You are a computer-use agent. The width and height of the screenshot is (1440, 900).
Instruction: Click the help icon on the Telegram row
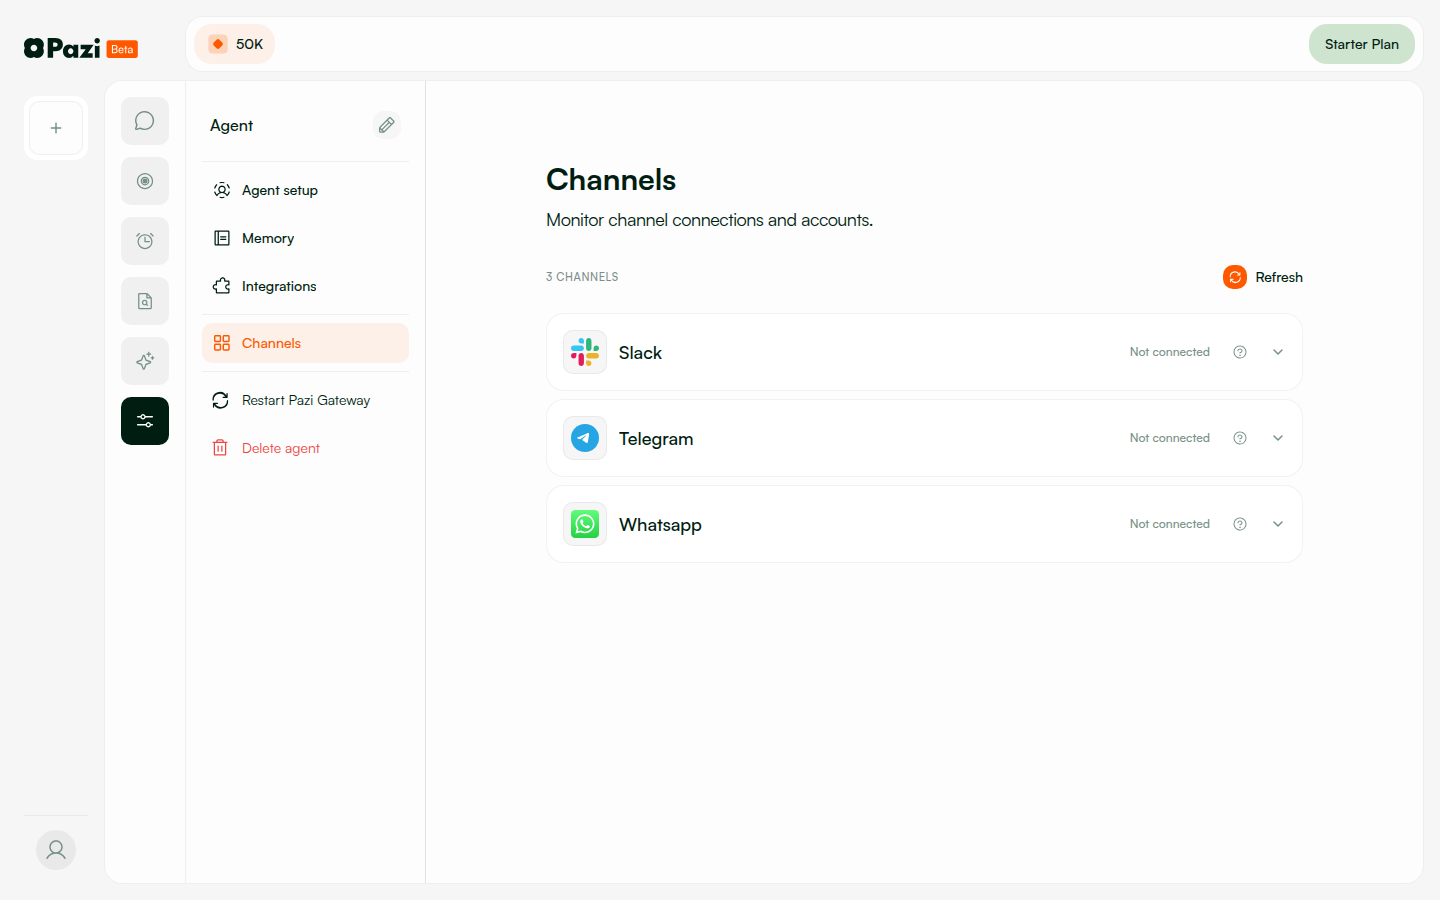pos(1240,438)
